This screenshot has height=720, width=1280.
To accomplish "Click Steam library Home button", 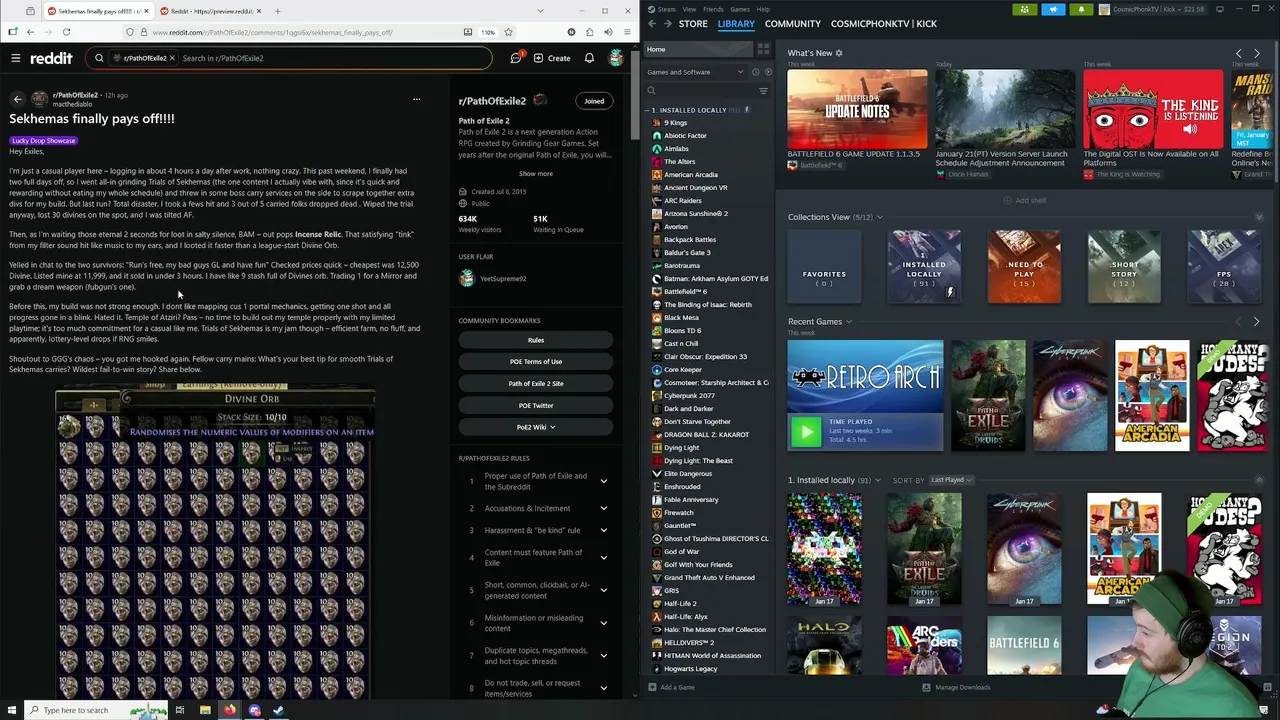I will click(699, 49).
